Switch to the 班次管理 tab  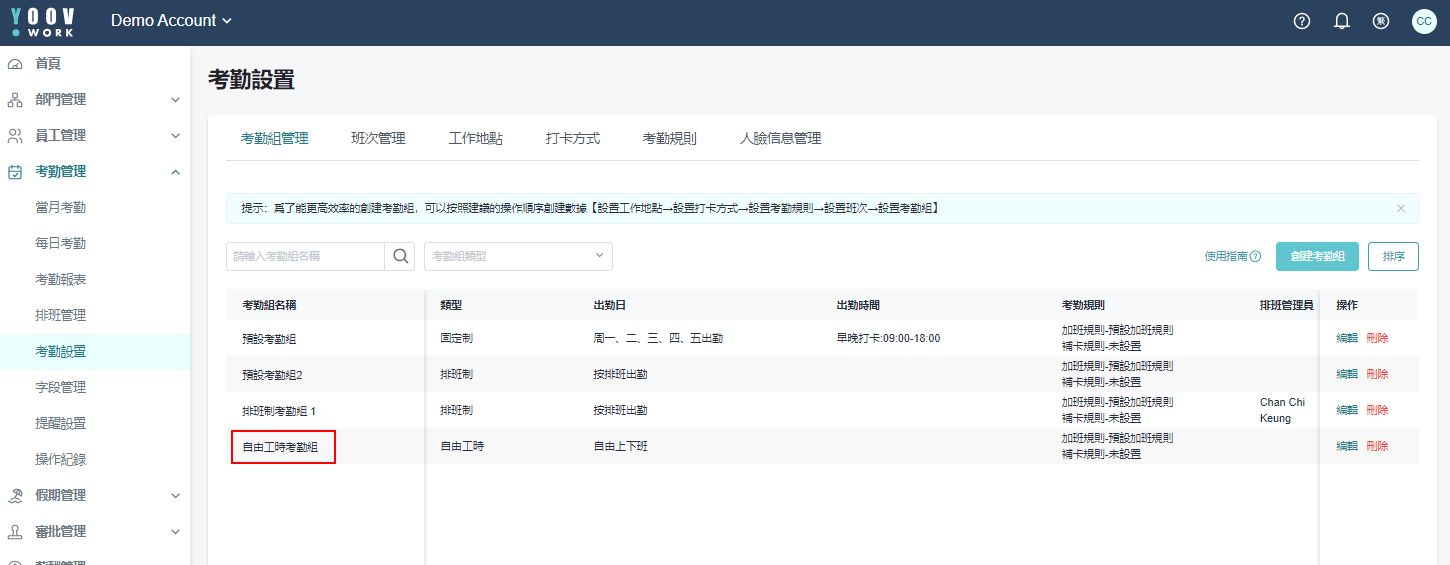click(x=378, y=138)
